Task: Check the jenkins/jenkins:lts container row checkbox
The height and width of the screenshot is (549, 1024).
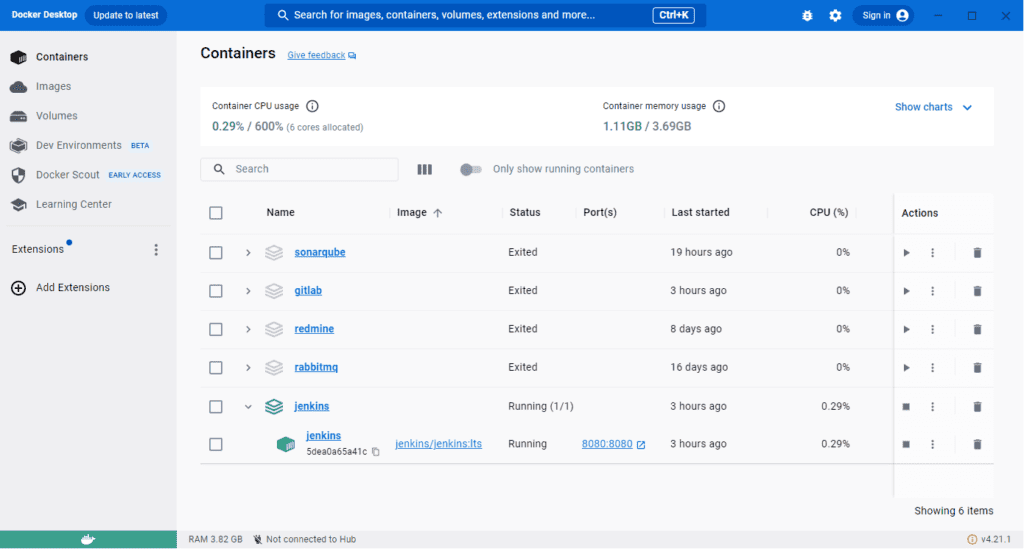Action: (216, 445)
